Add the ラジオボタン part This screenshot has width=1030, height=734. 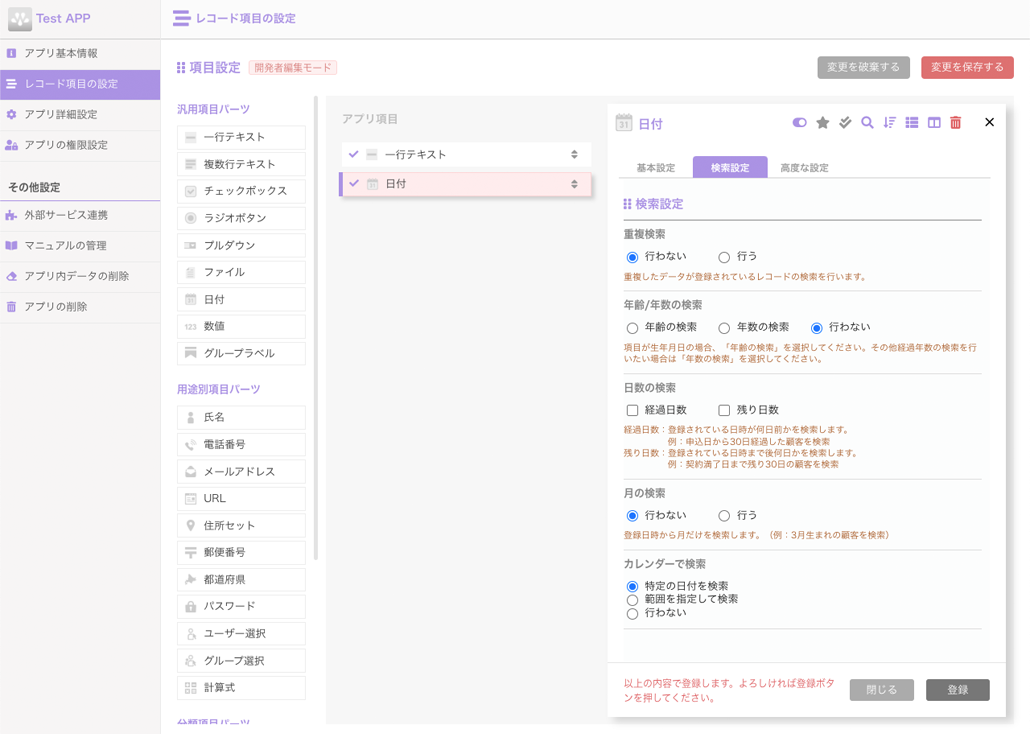click(x=241, y=218)
